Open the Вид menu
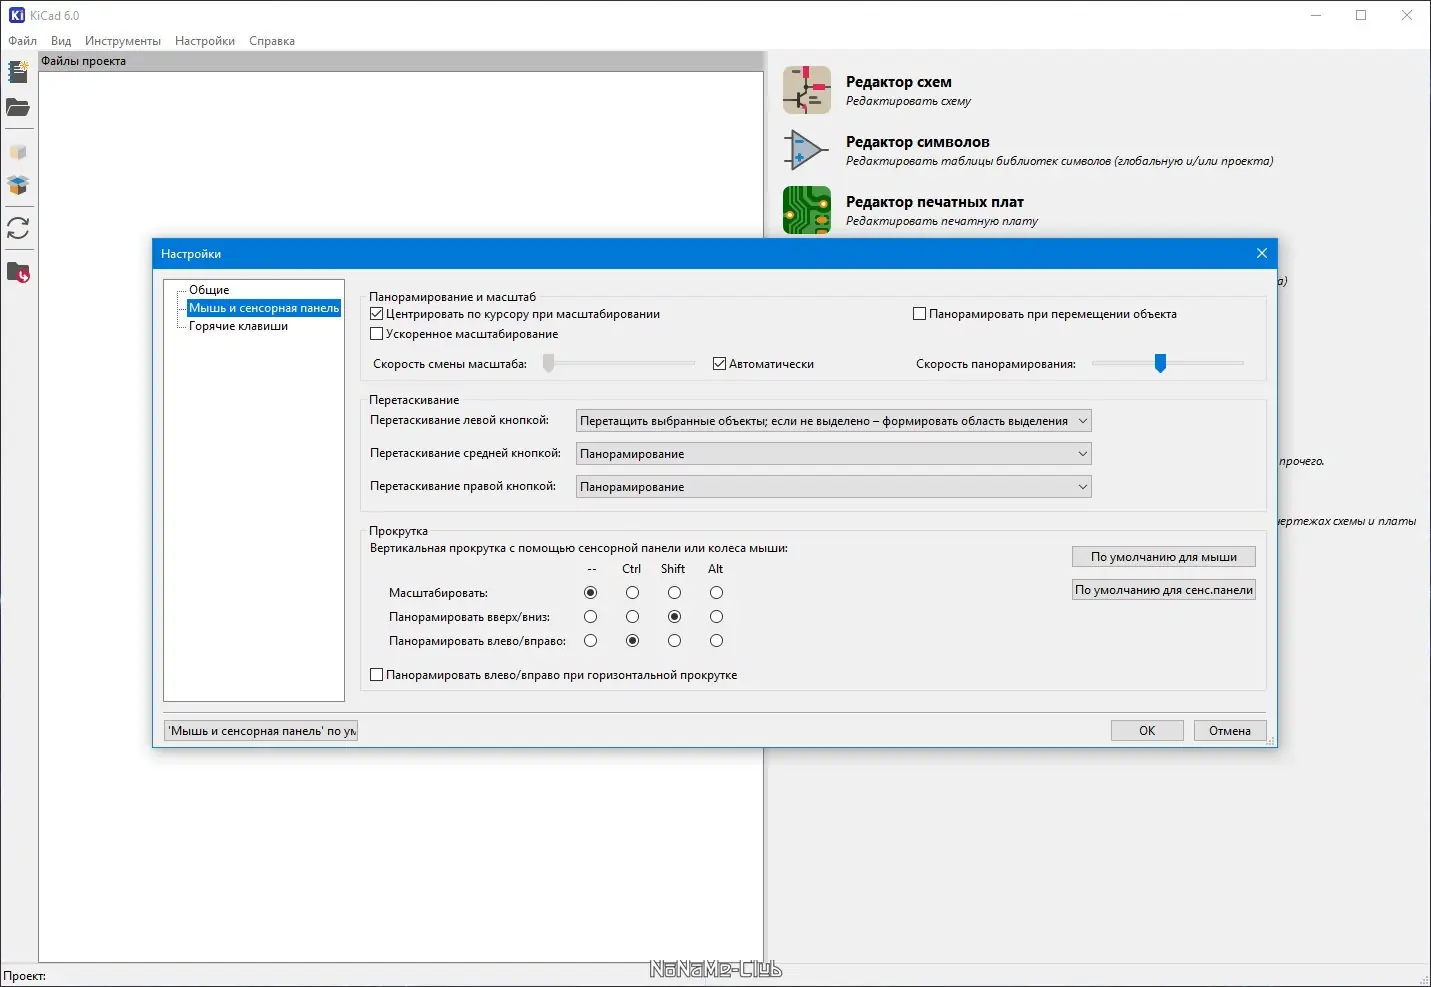1431x987 pixels. tap(61, 41)
